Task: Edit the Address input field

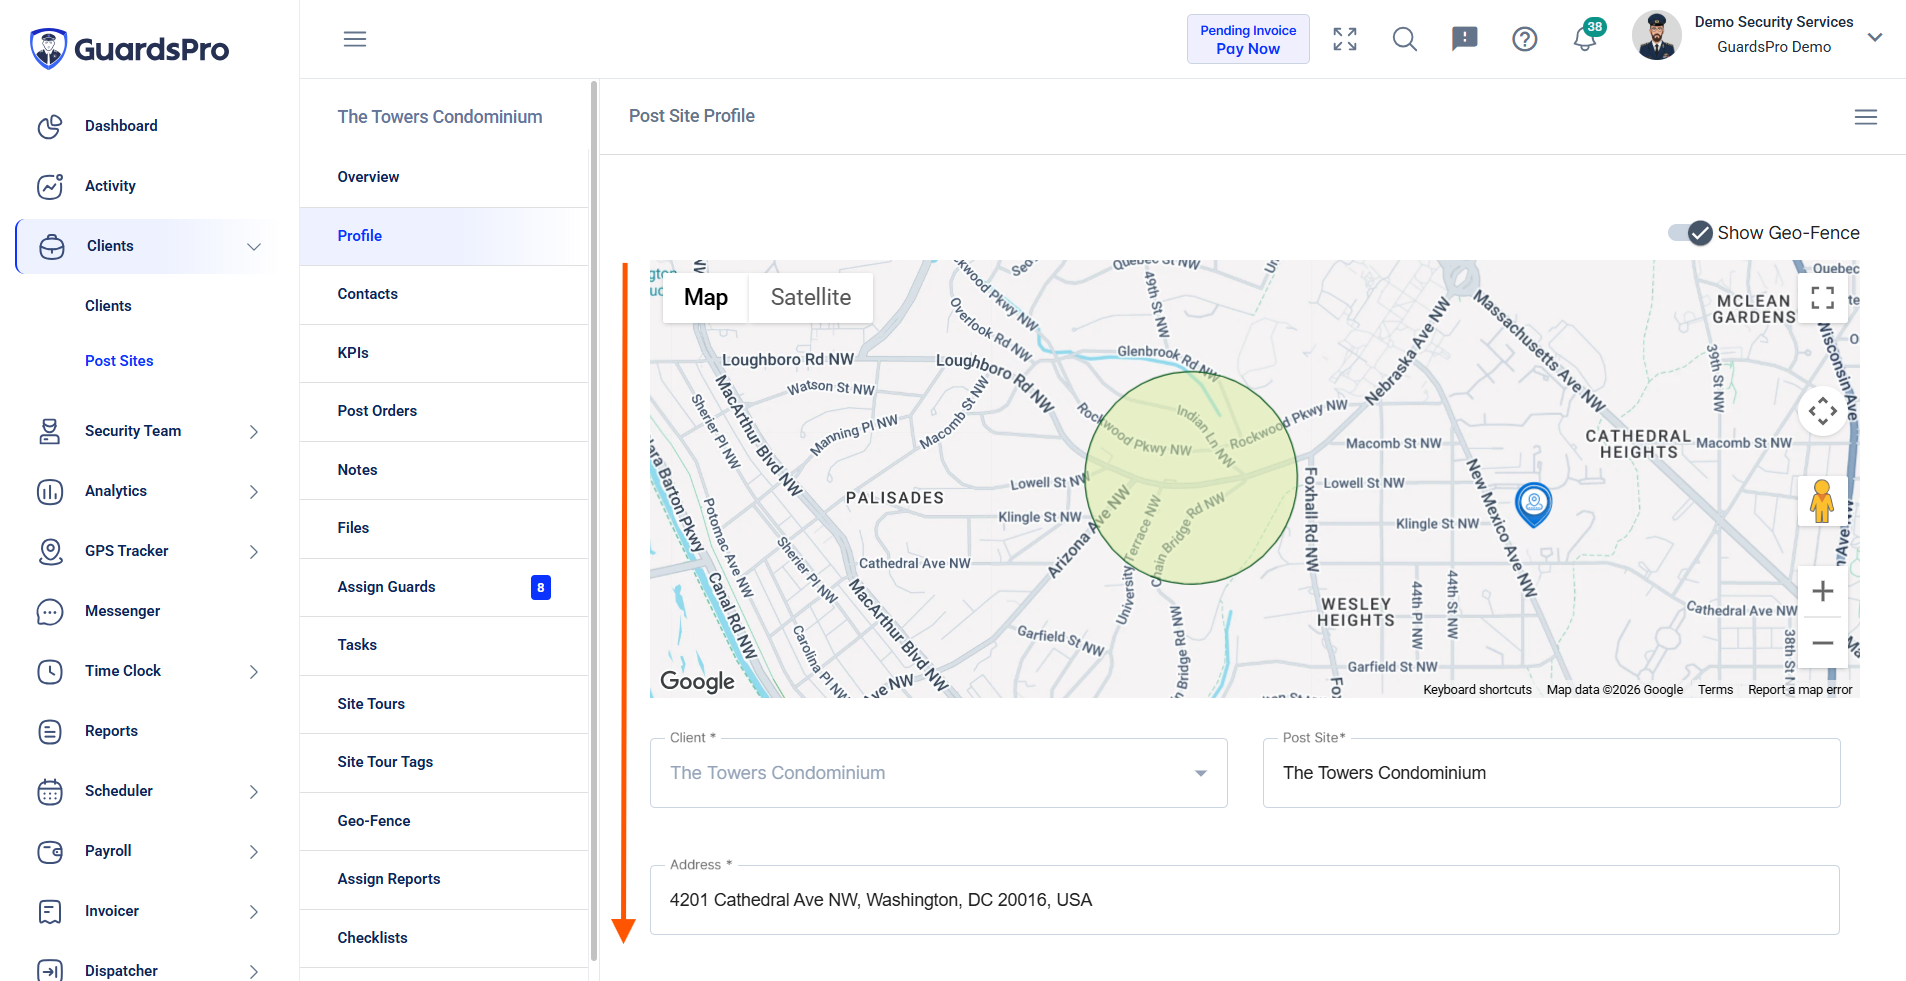Action: (1244, 900)
